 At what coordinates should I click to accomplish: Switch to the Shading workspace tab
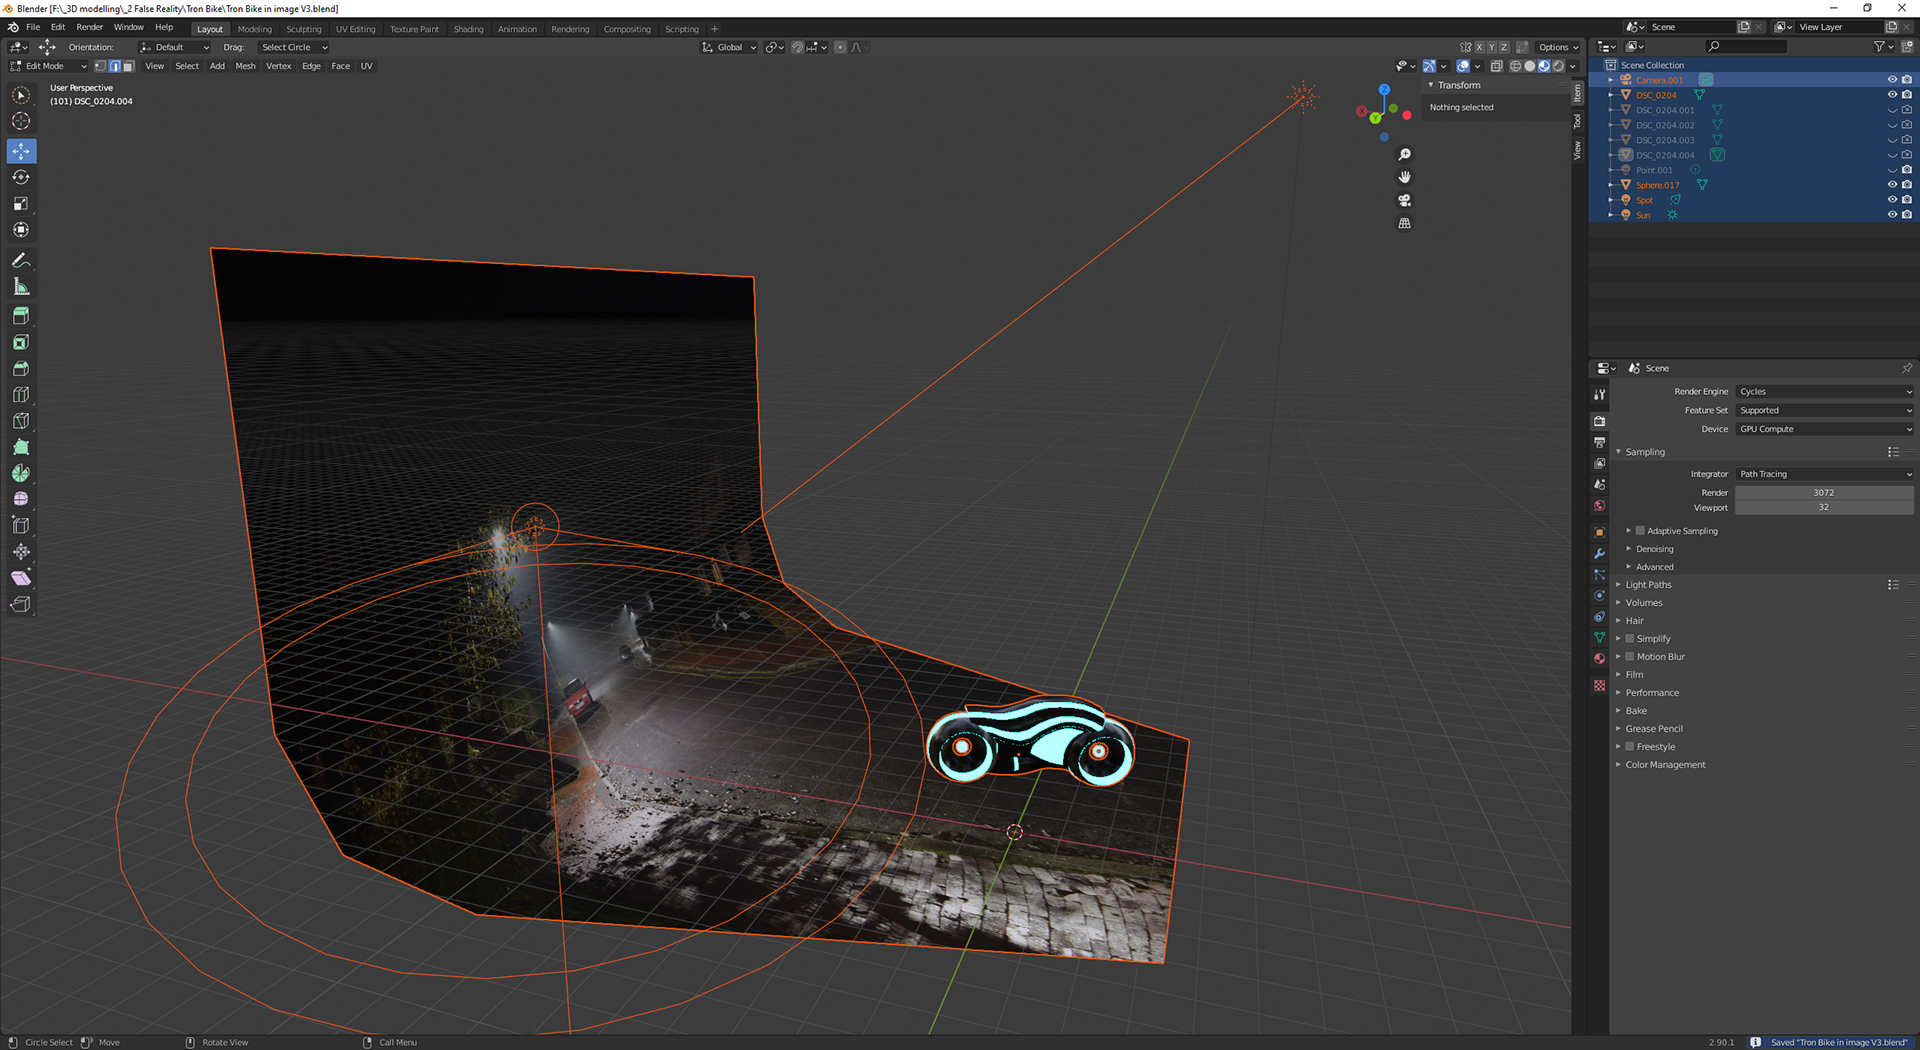(x=468, y=29)
